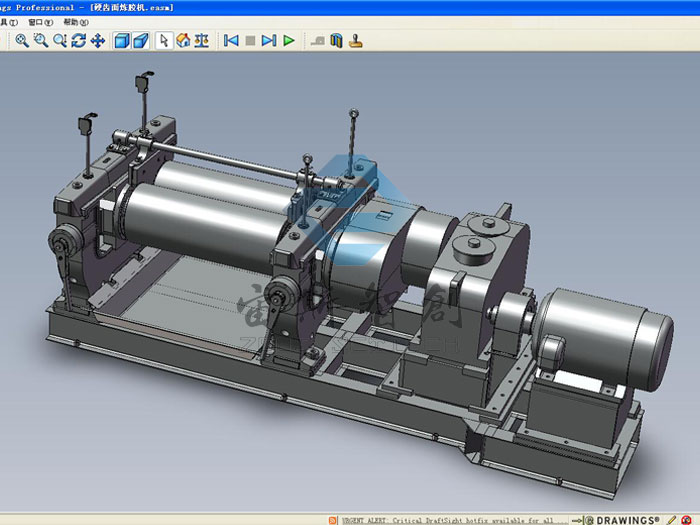Open the partially visible 工具(T) menu

tap(8, 22)
